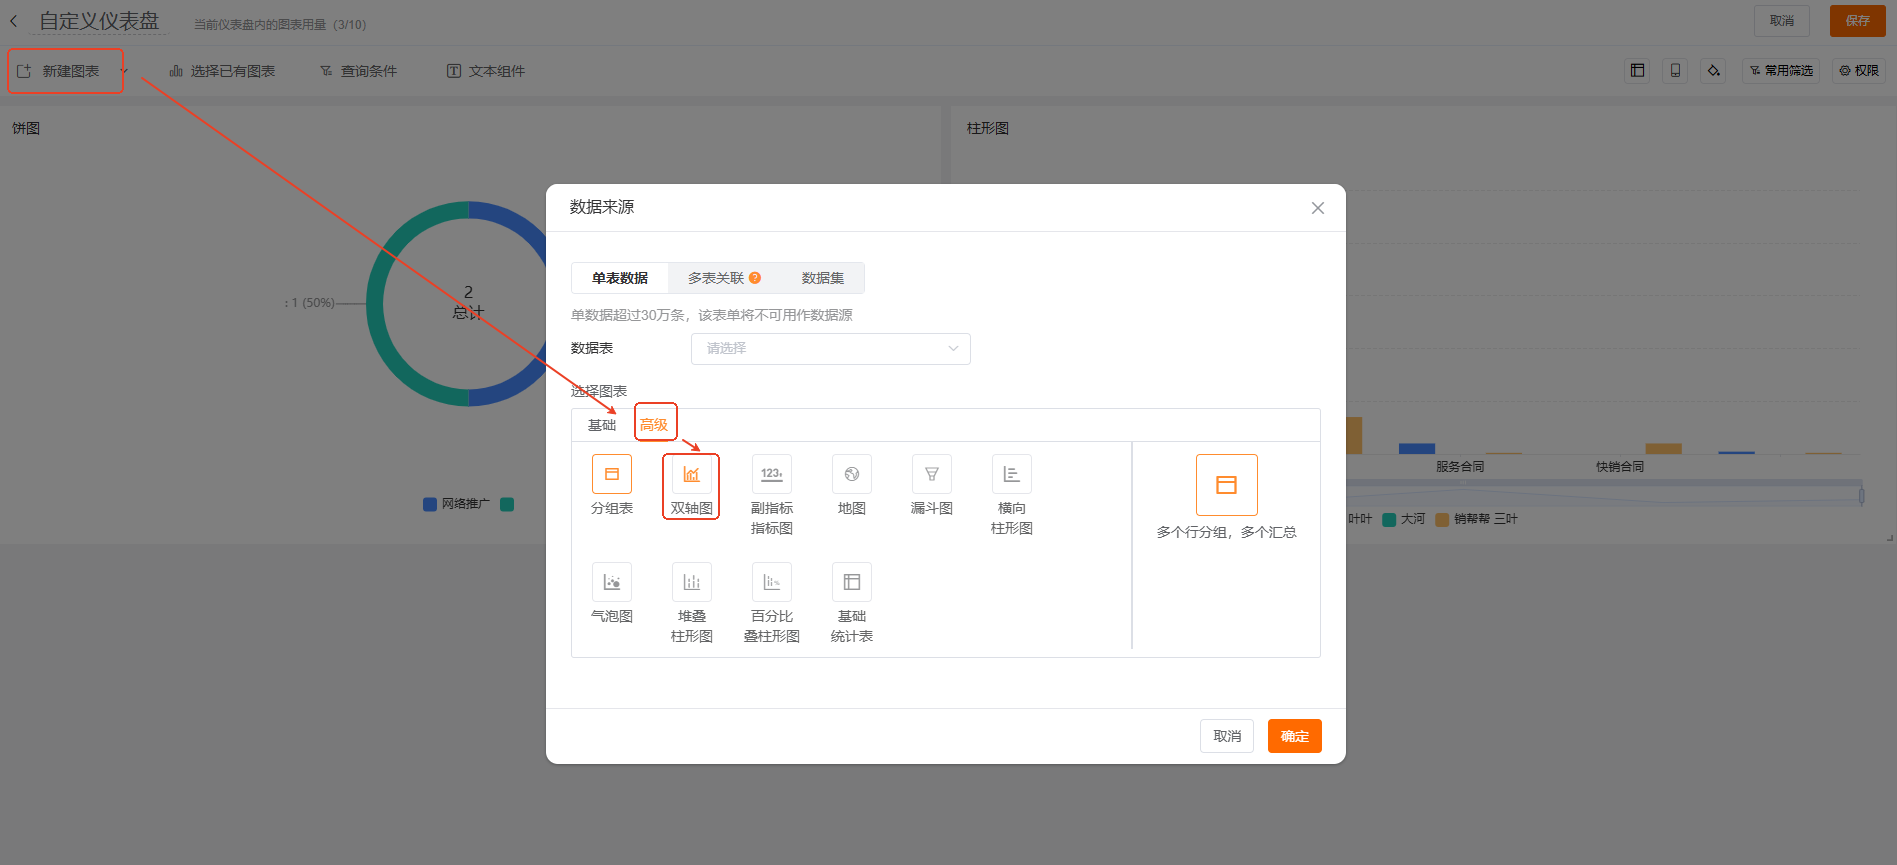The height and width of the screenshot is (865, 1897).
Task: Expand the arrow beside 新建图表
Action: (x=124, y=71)
